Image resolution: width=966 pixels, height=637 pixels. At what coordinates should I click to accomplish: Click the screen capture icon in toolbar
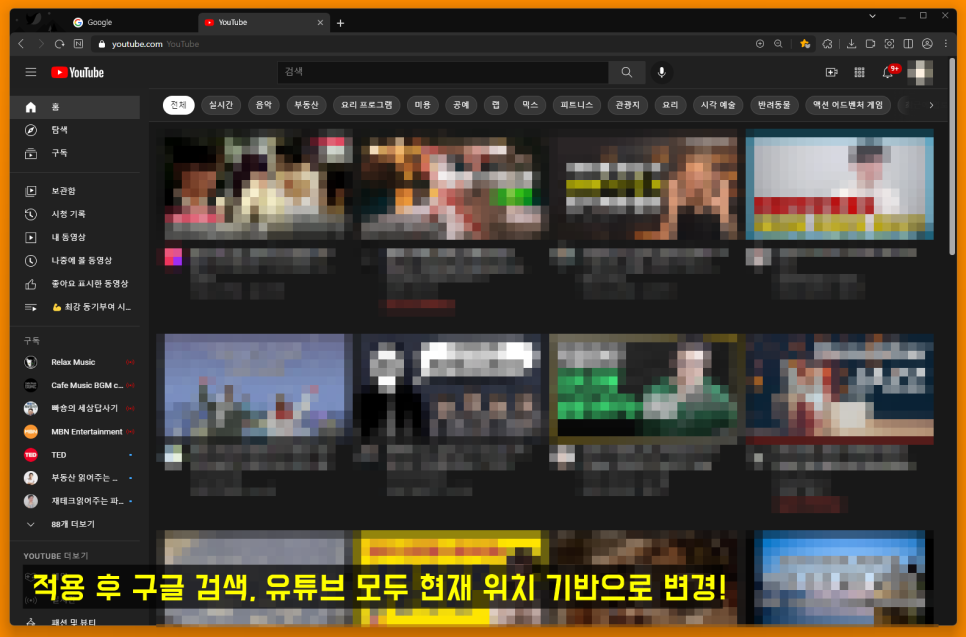click(889, 44)
